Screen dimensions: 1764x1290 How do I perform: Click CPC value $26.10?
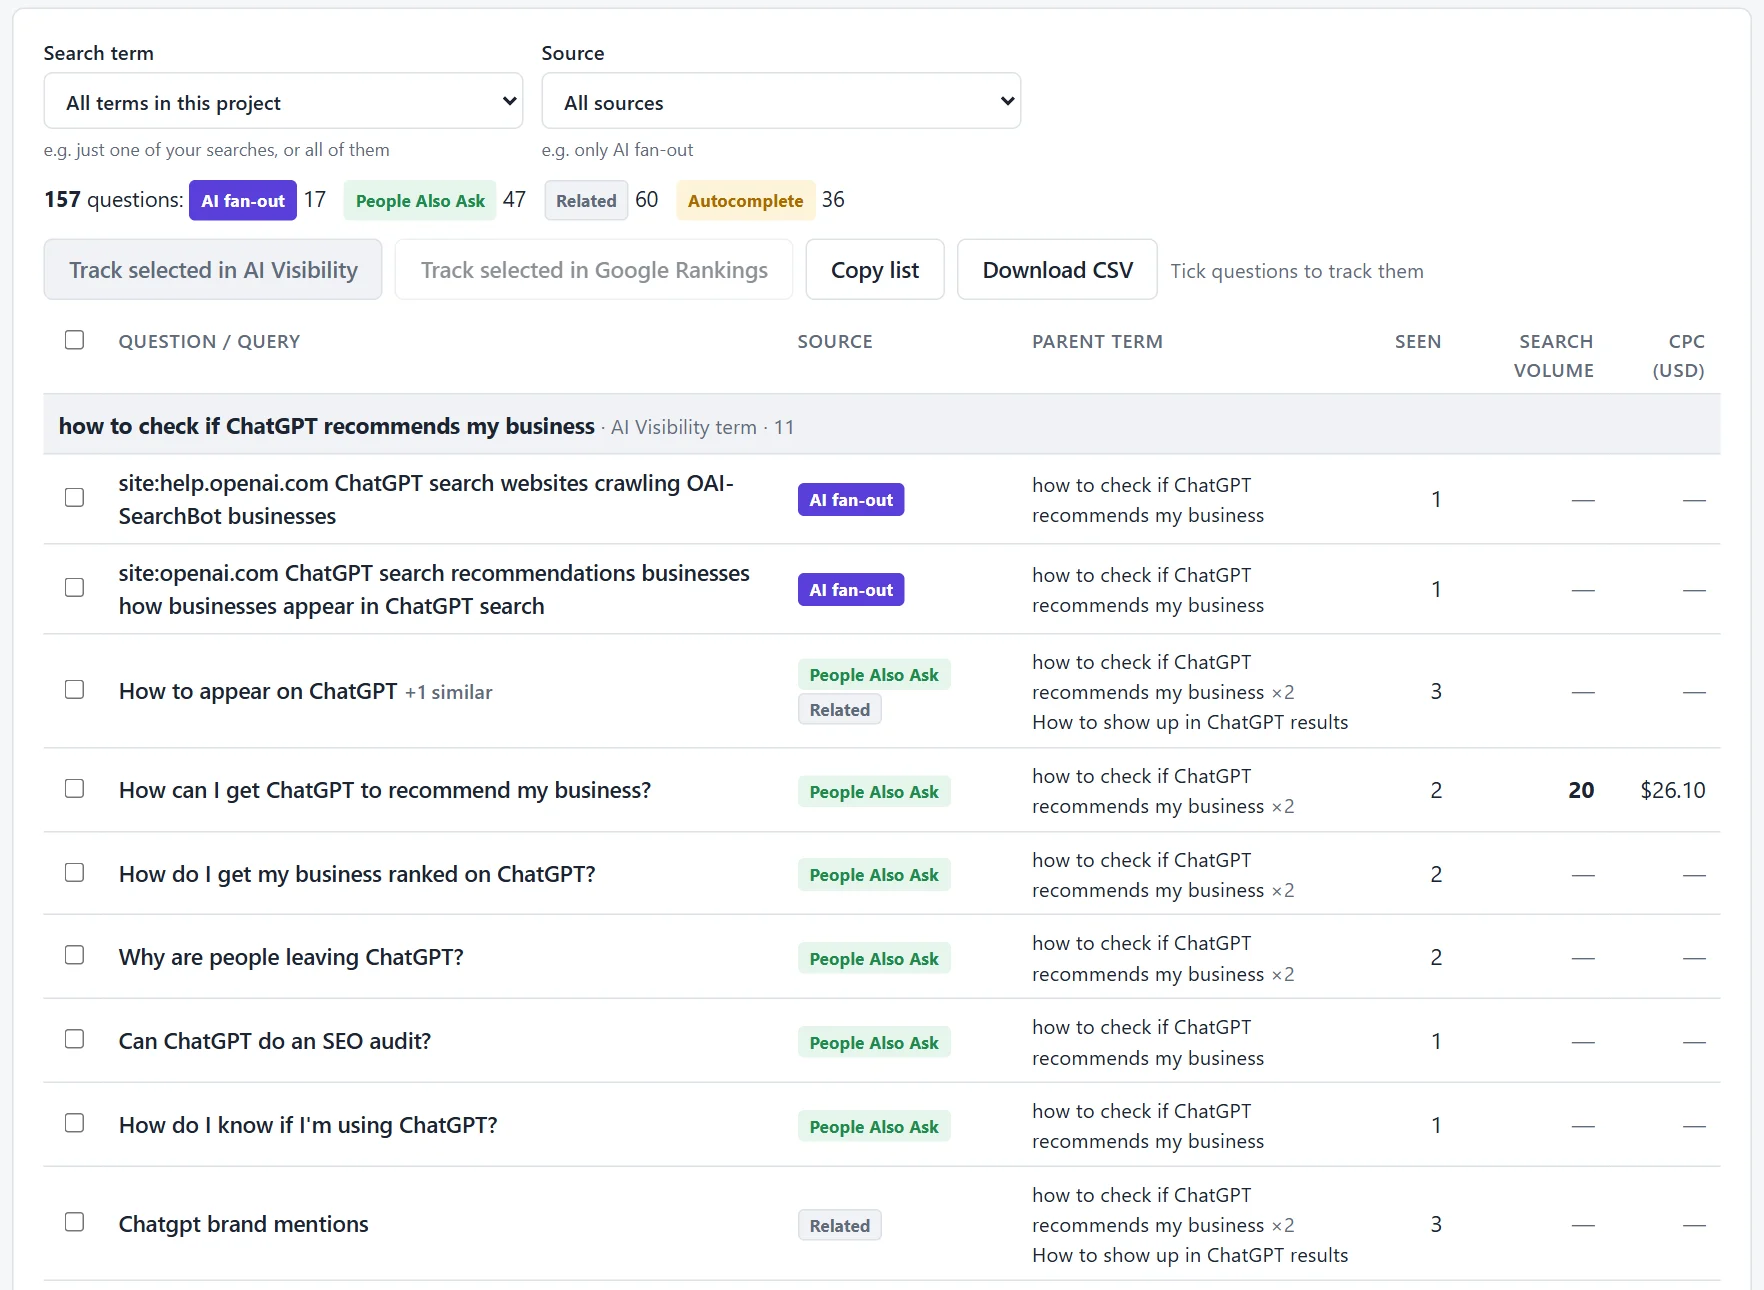pos(1673,790)
